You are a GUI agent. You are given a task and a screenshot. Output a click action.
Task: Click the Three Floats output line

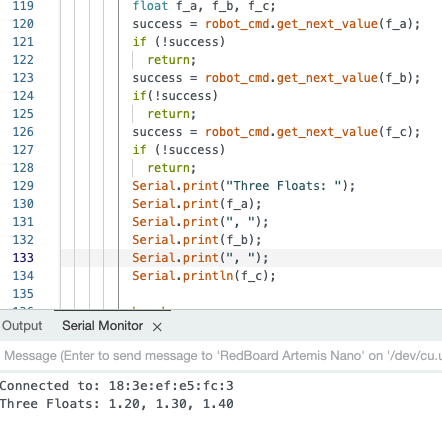[x=117, y=404]
